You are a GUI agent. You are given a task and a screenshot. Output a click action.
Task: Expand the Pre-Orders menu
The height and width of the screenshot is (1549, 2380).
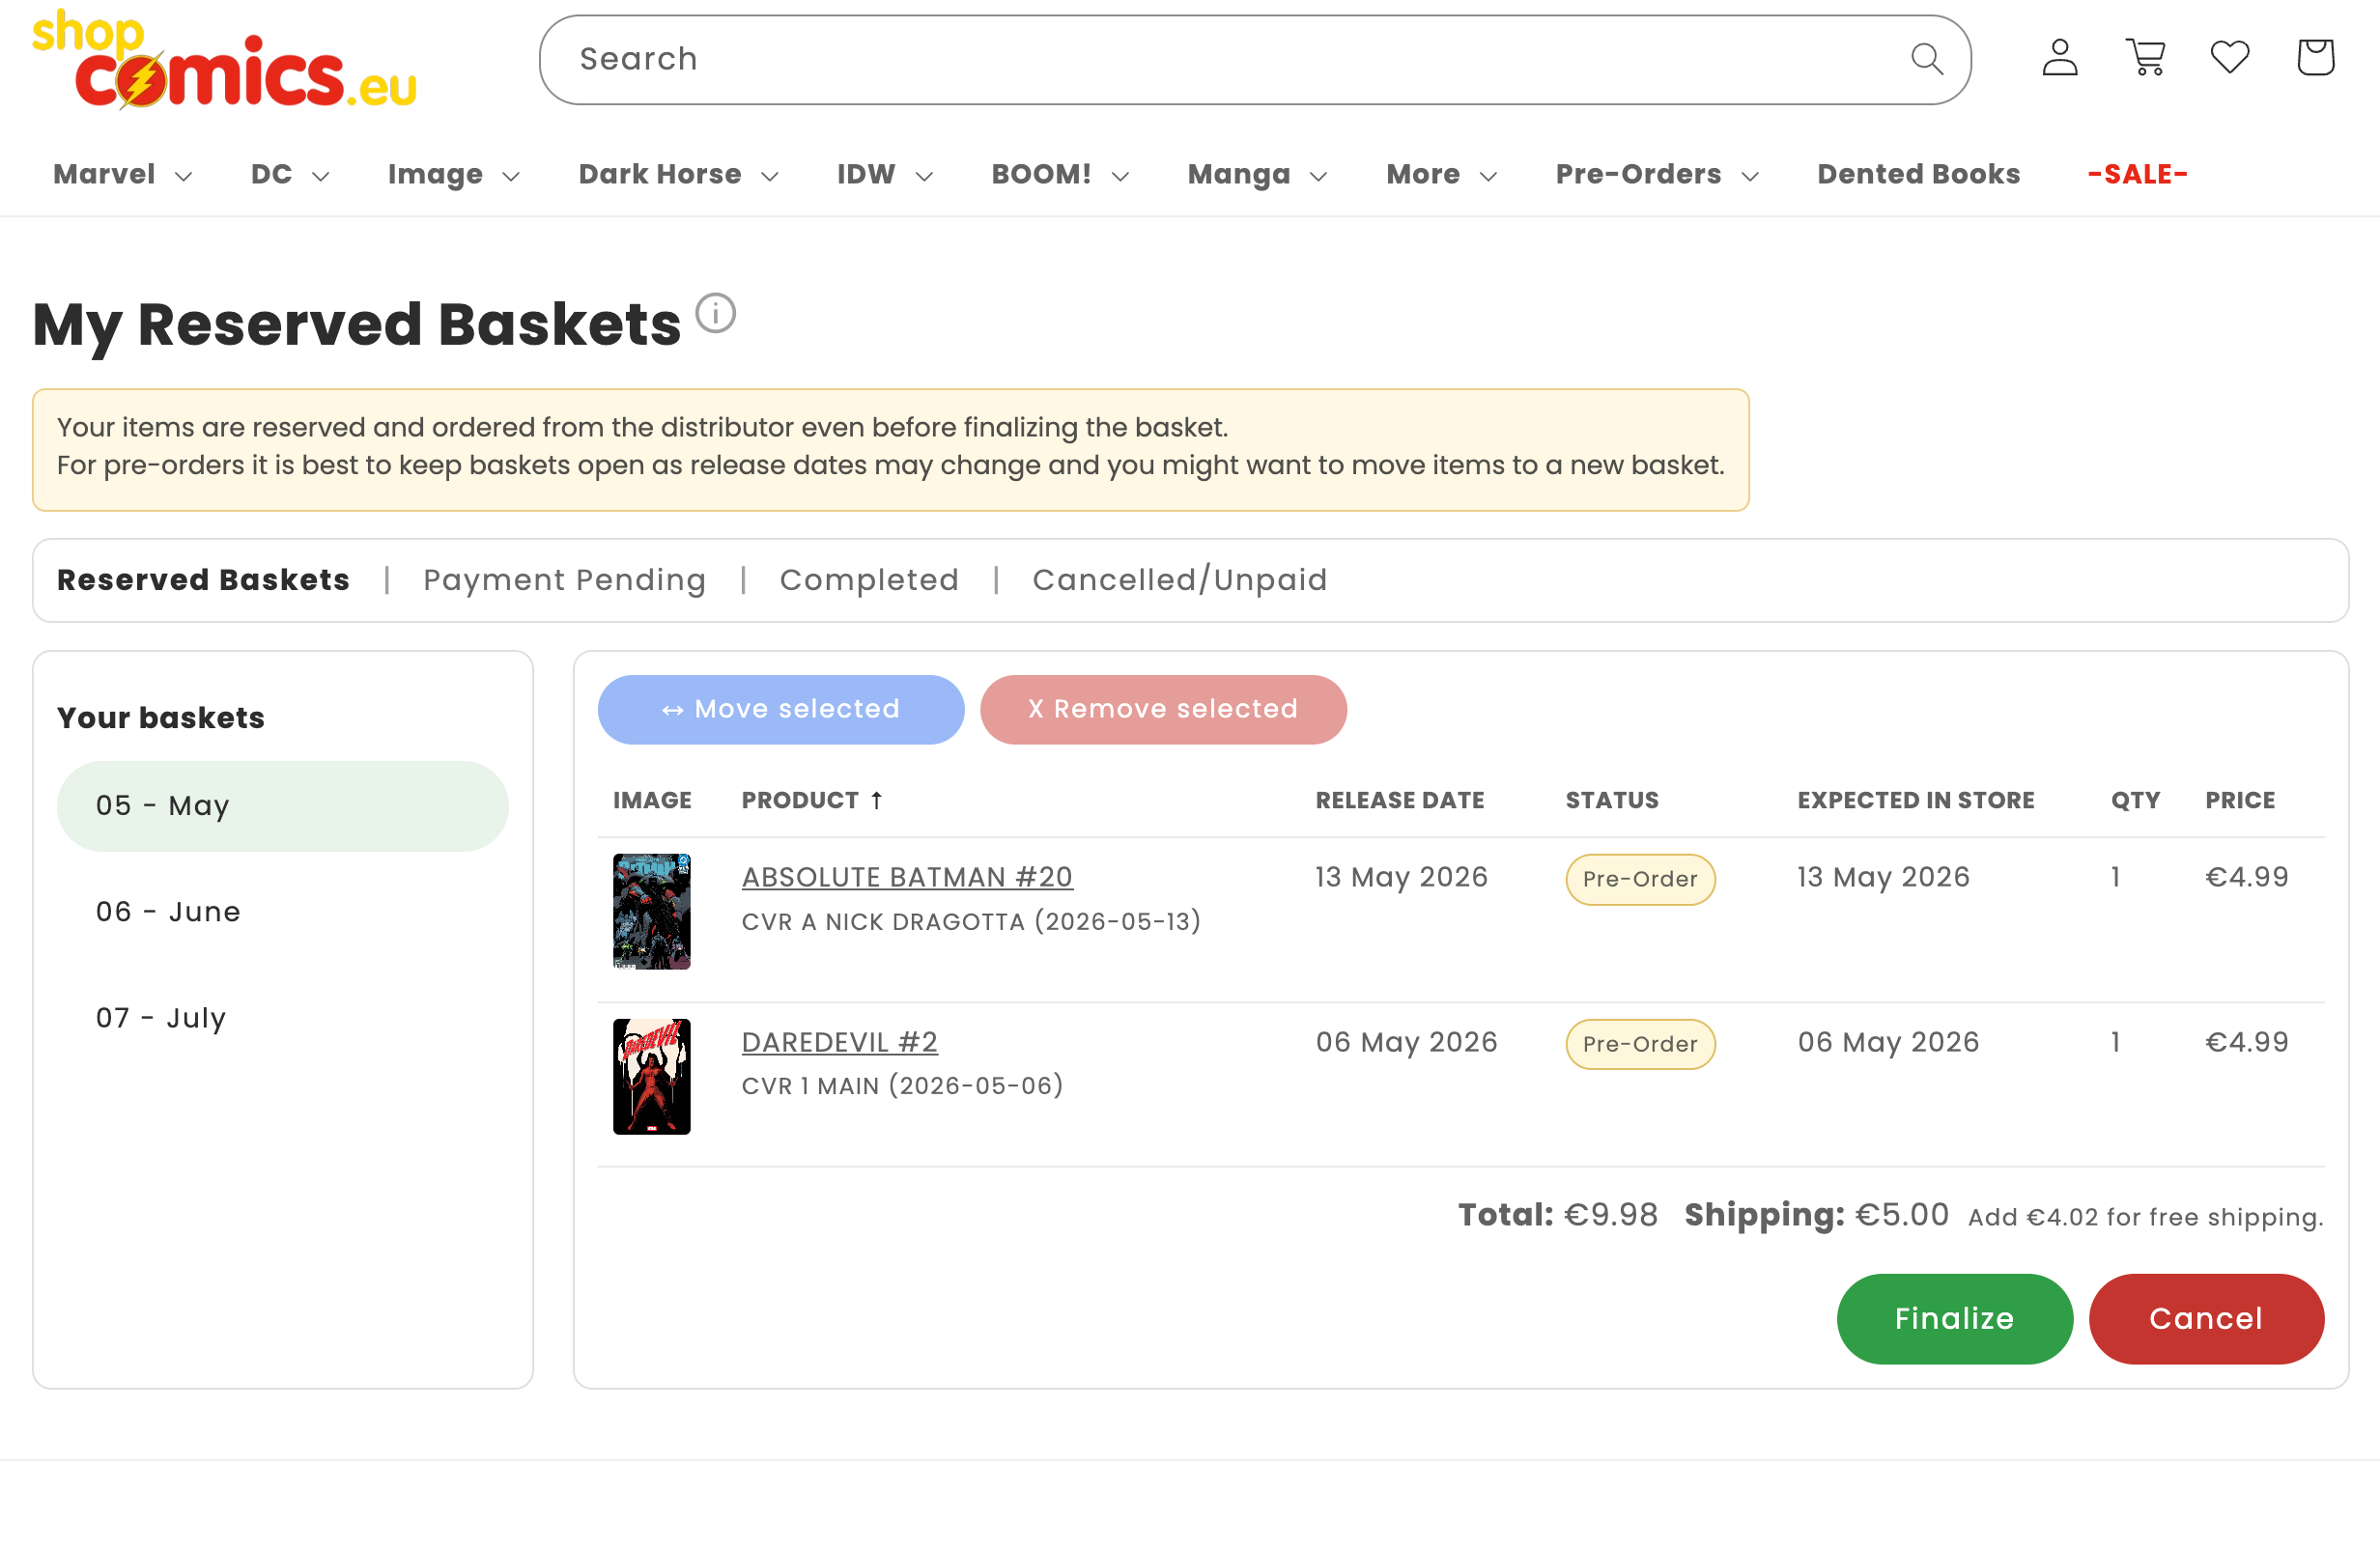(1657, 174)
